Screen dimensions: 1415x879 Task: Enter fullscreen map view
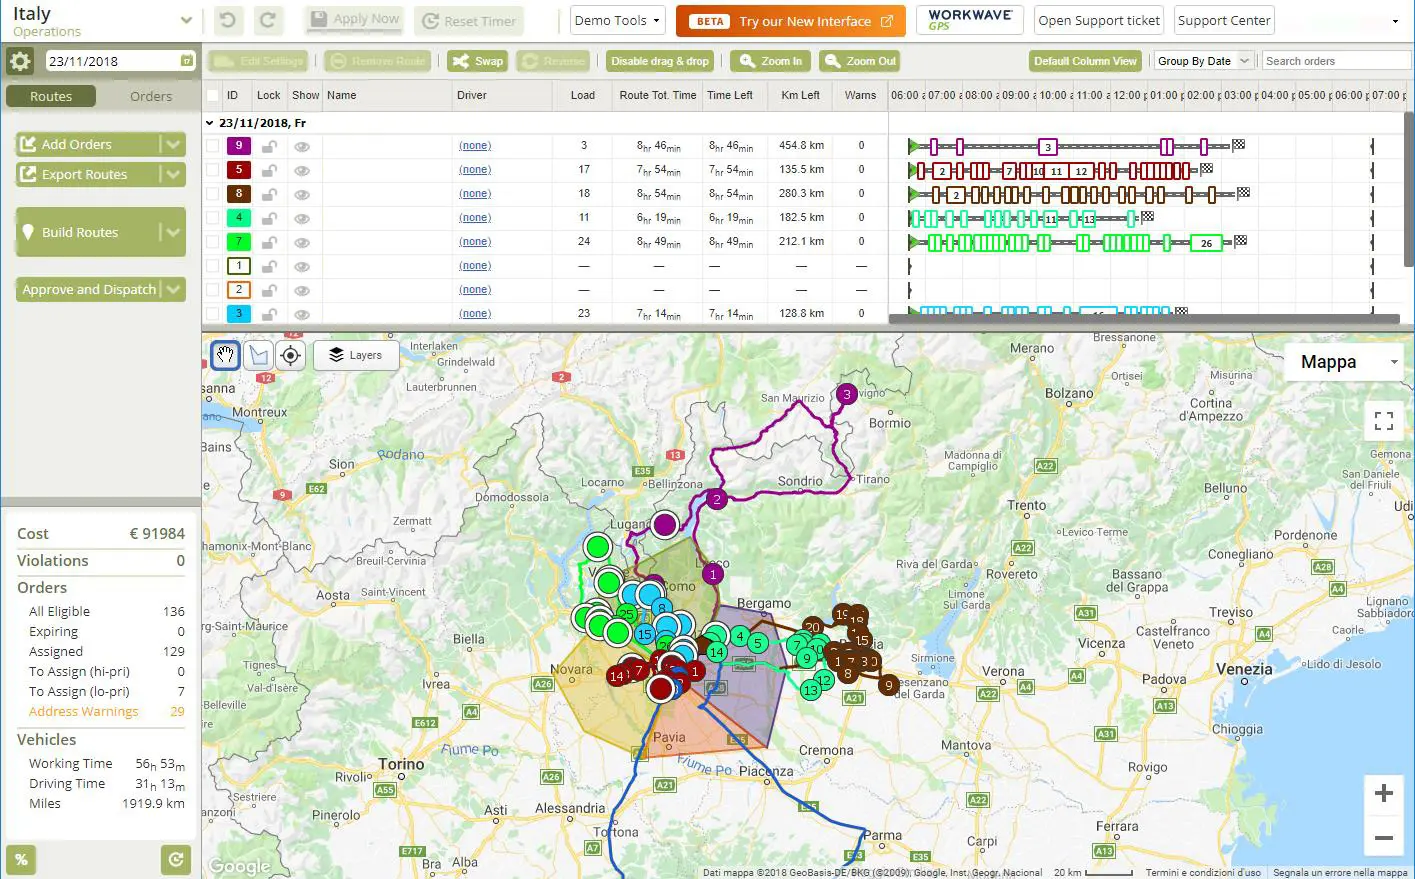pyautogui.click(x=1384, y=421)
